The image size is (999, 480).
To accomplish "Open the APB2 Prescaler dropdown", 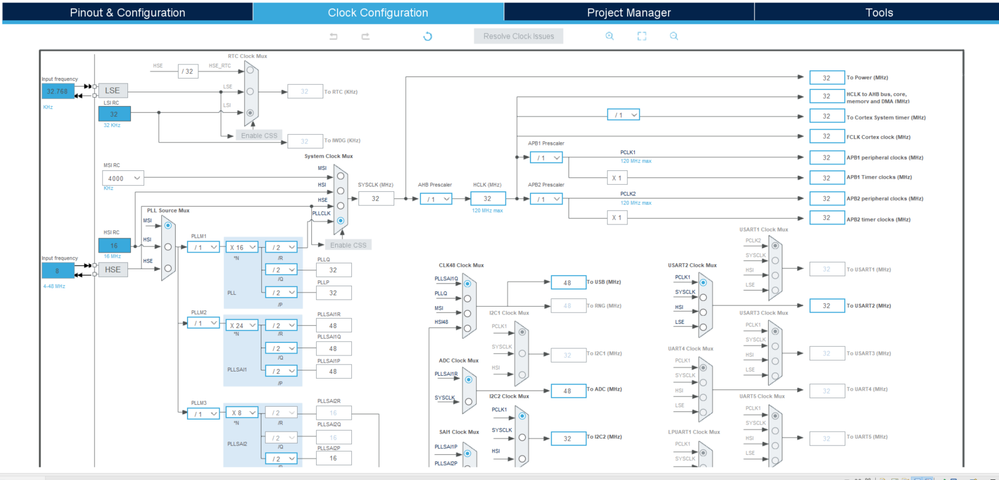I will tap(546, 199).
